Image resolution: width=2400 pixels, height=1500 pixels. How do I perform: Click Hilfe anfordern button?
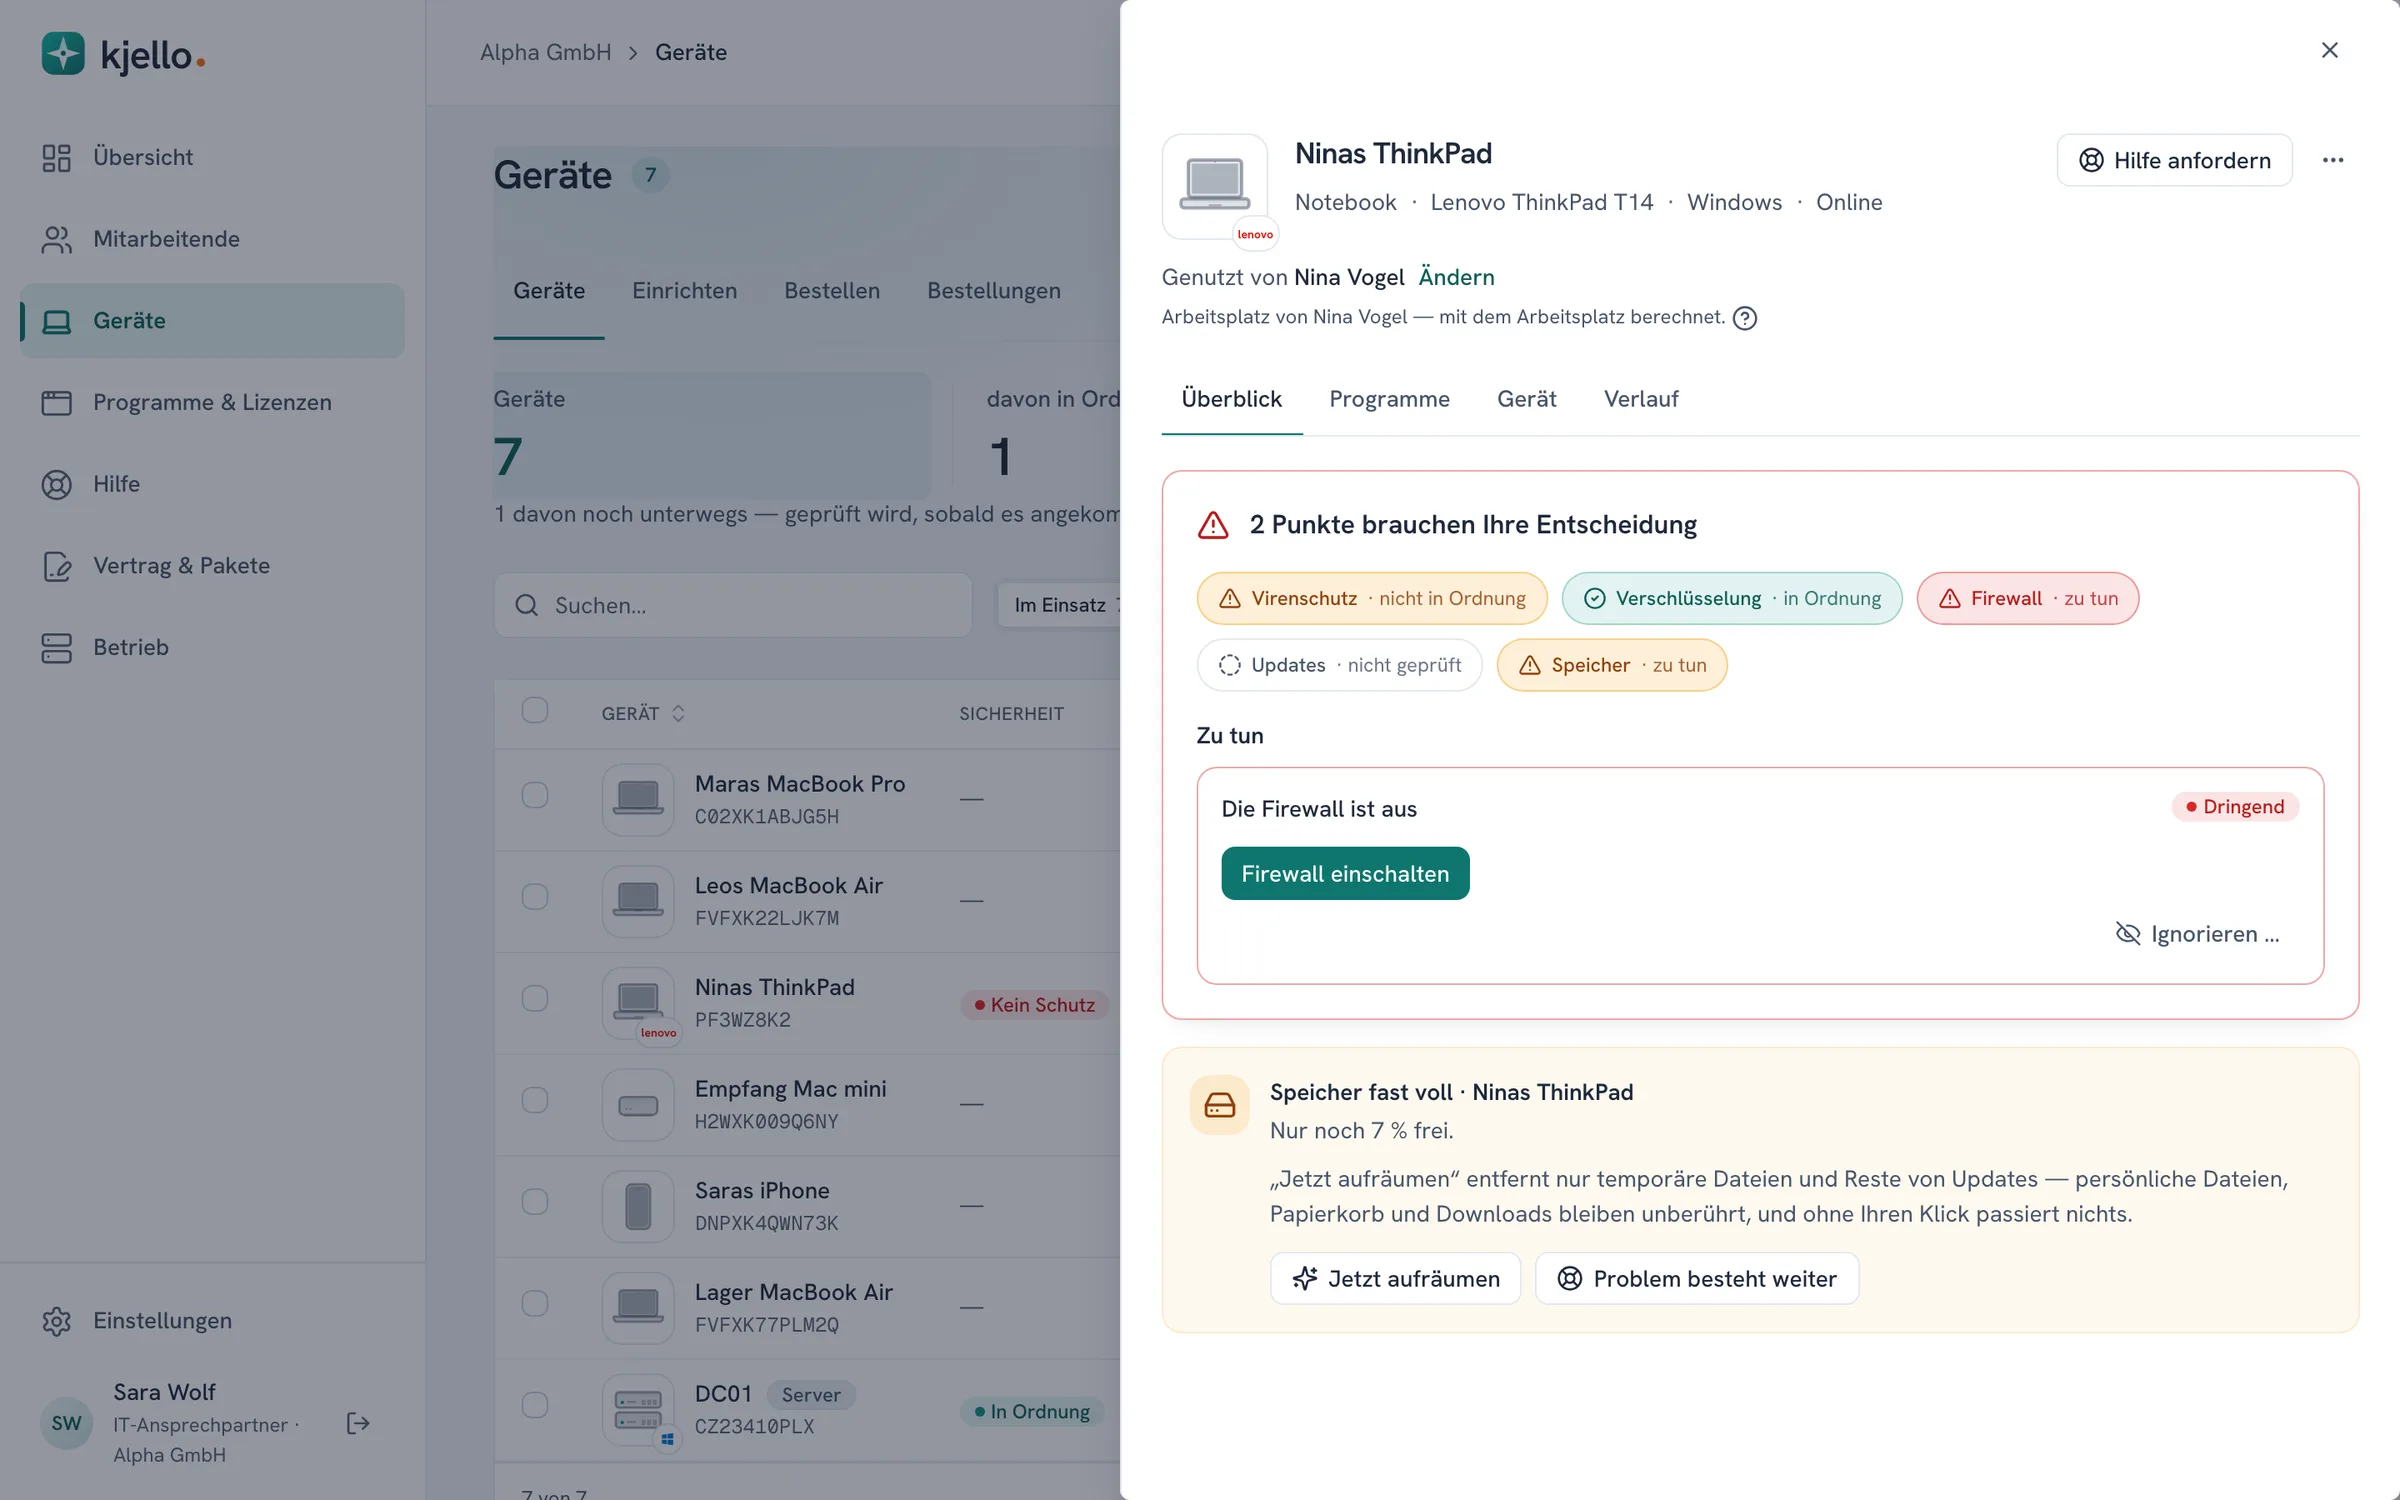pyautogui.click(x=2174, y=160)
